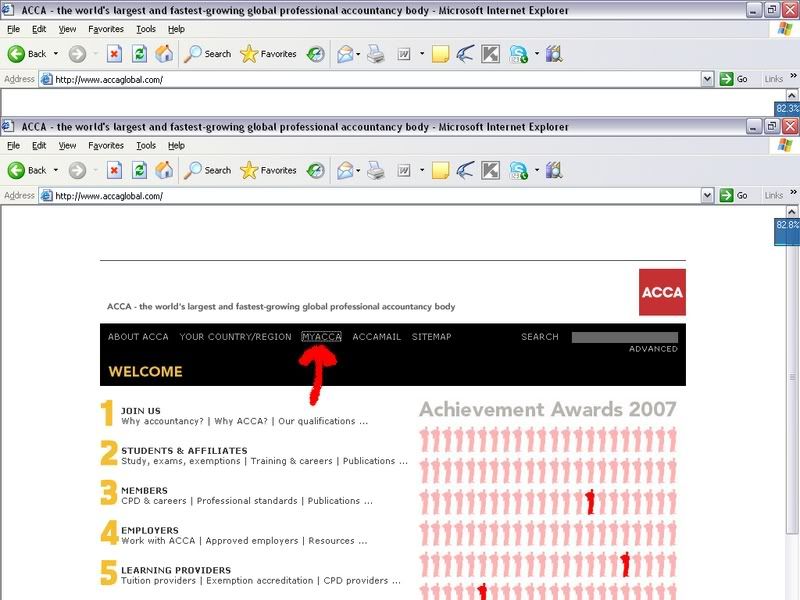800x600 pixels.
Task: Open JOIN US section link
Action: (x=141, y=411)
